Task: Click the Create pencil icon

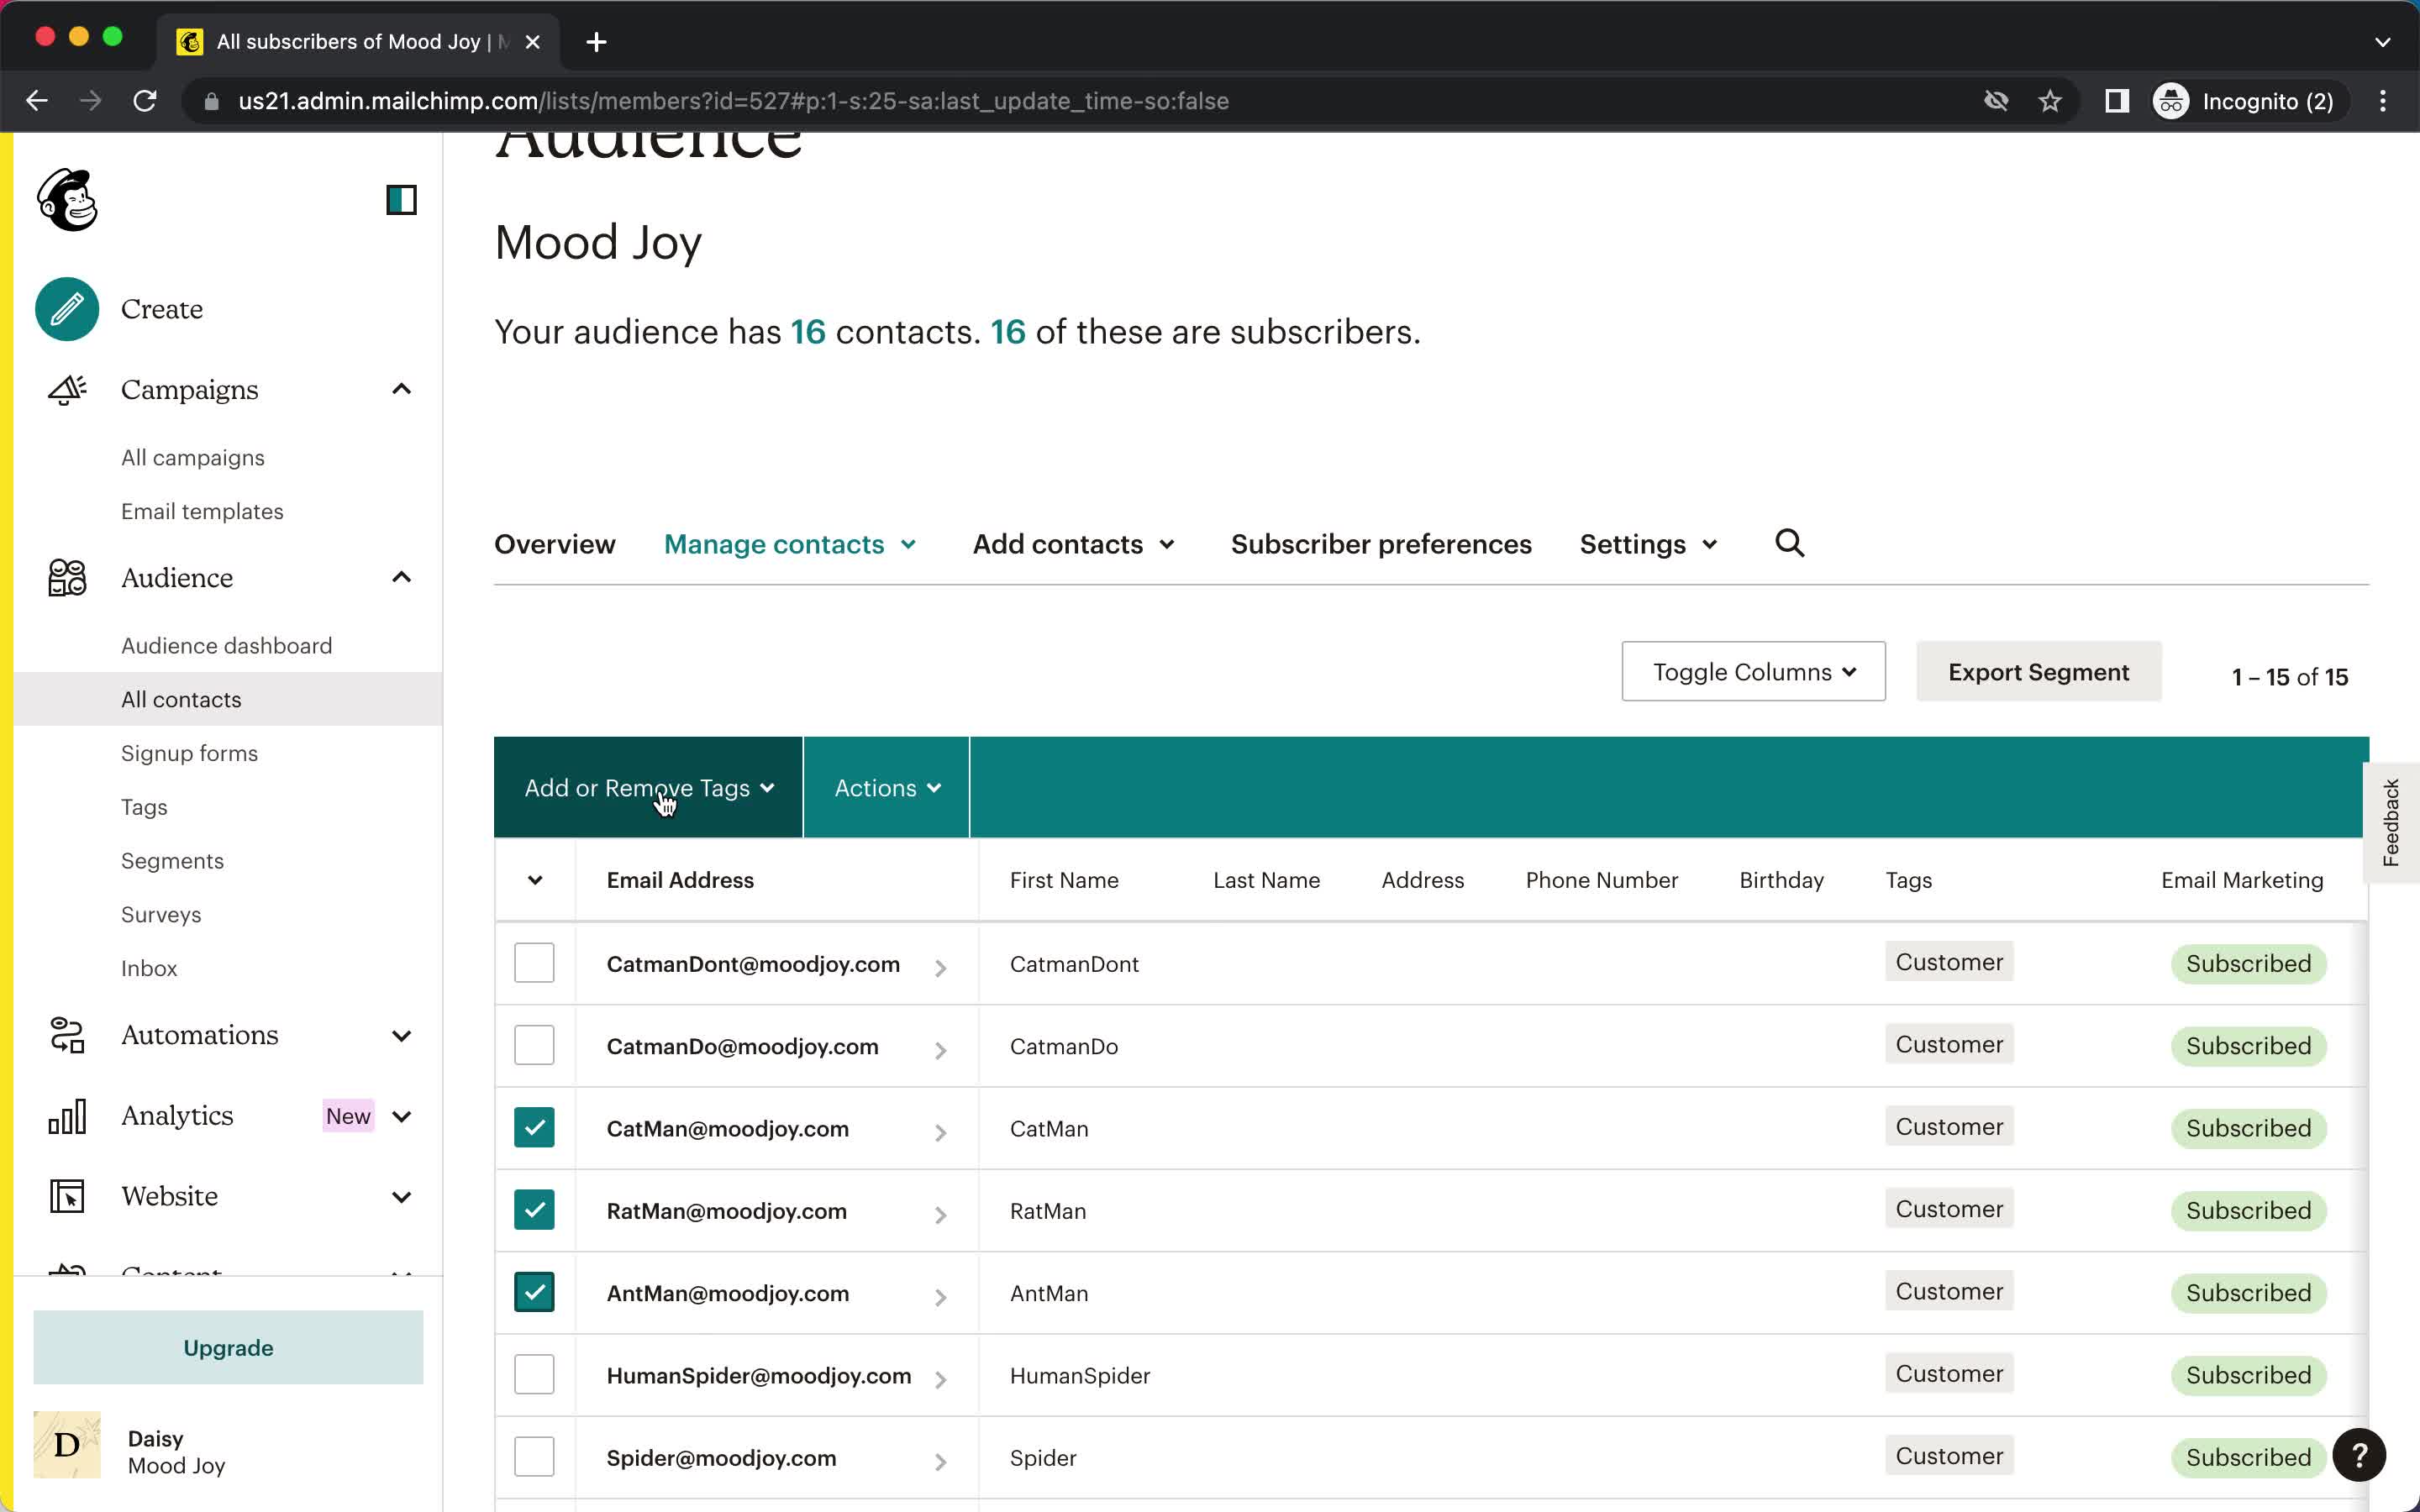Action: point(68,308)
